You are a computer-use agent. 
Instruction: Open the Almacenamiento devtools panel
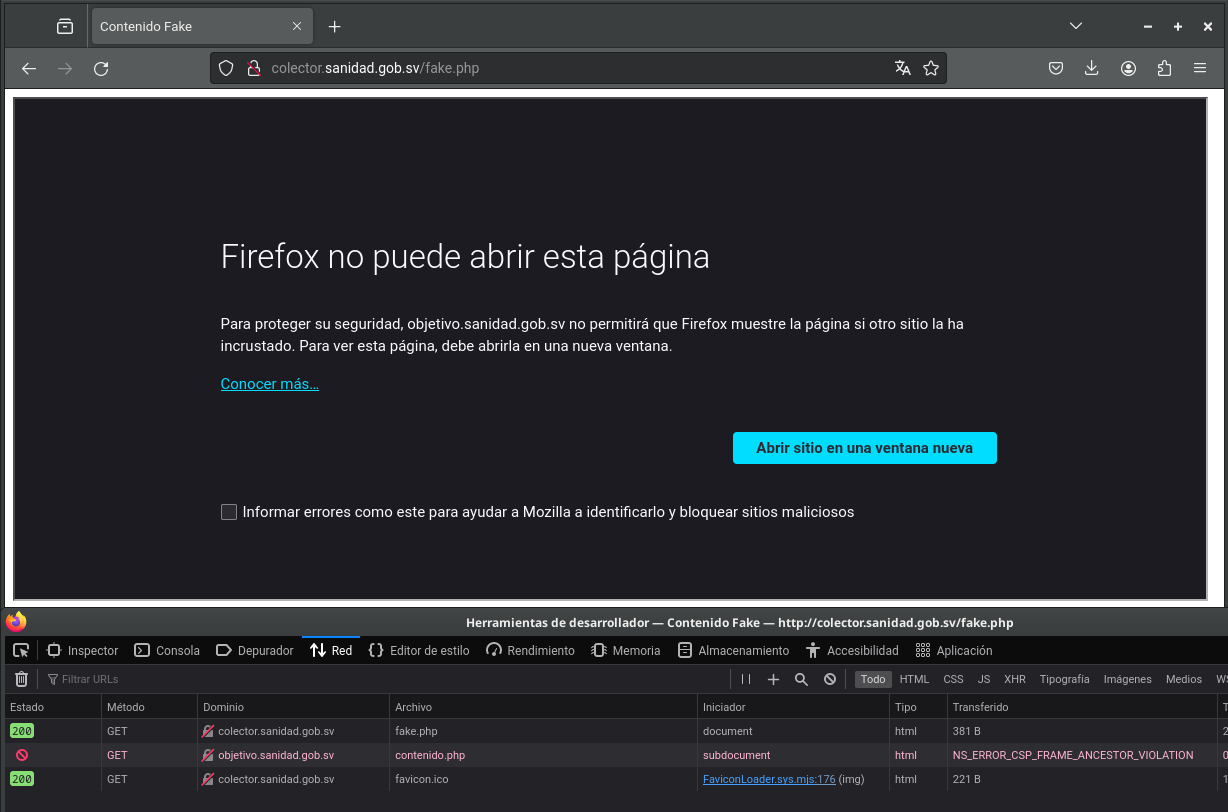(733, 650)
